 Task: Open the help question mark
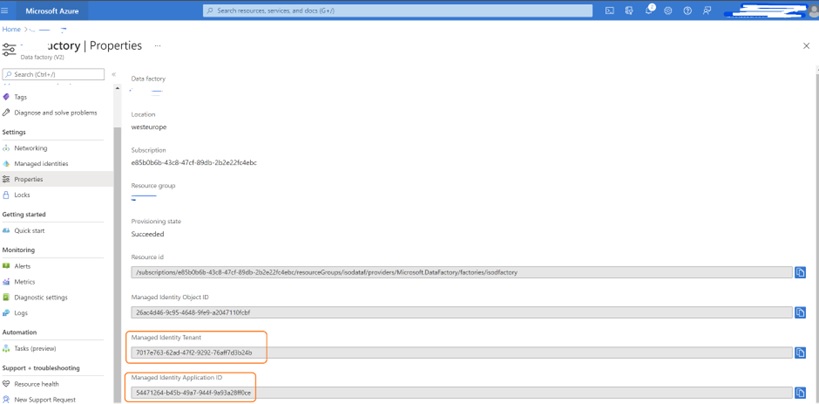pos(687,10)
